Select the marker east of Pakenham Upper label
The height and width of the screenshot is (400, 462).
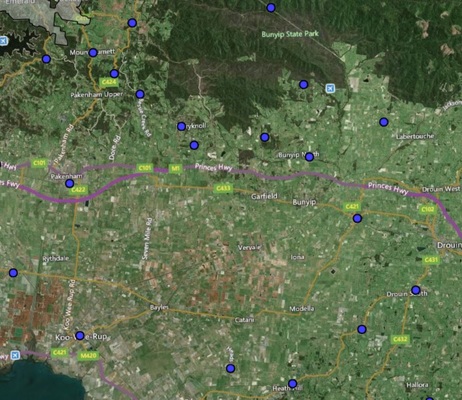140,94
